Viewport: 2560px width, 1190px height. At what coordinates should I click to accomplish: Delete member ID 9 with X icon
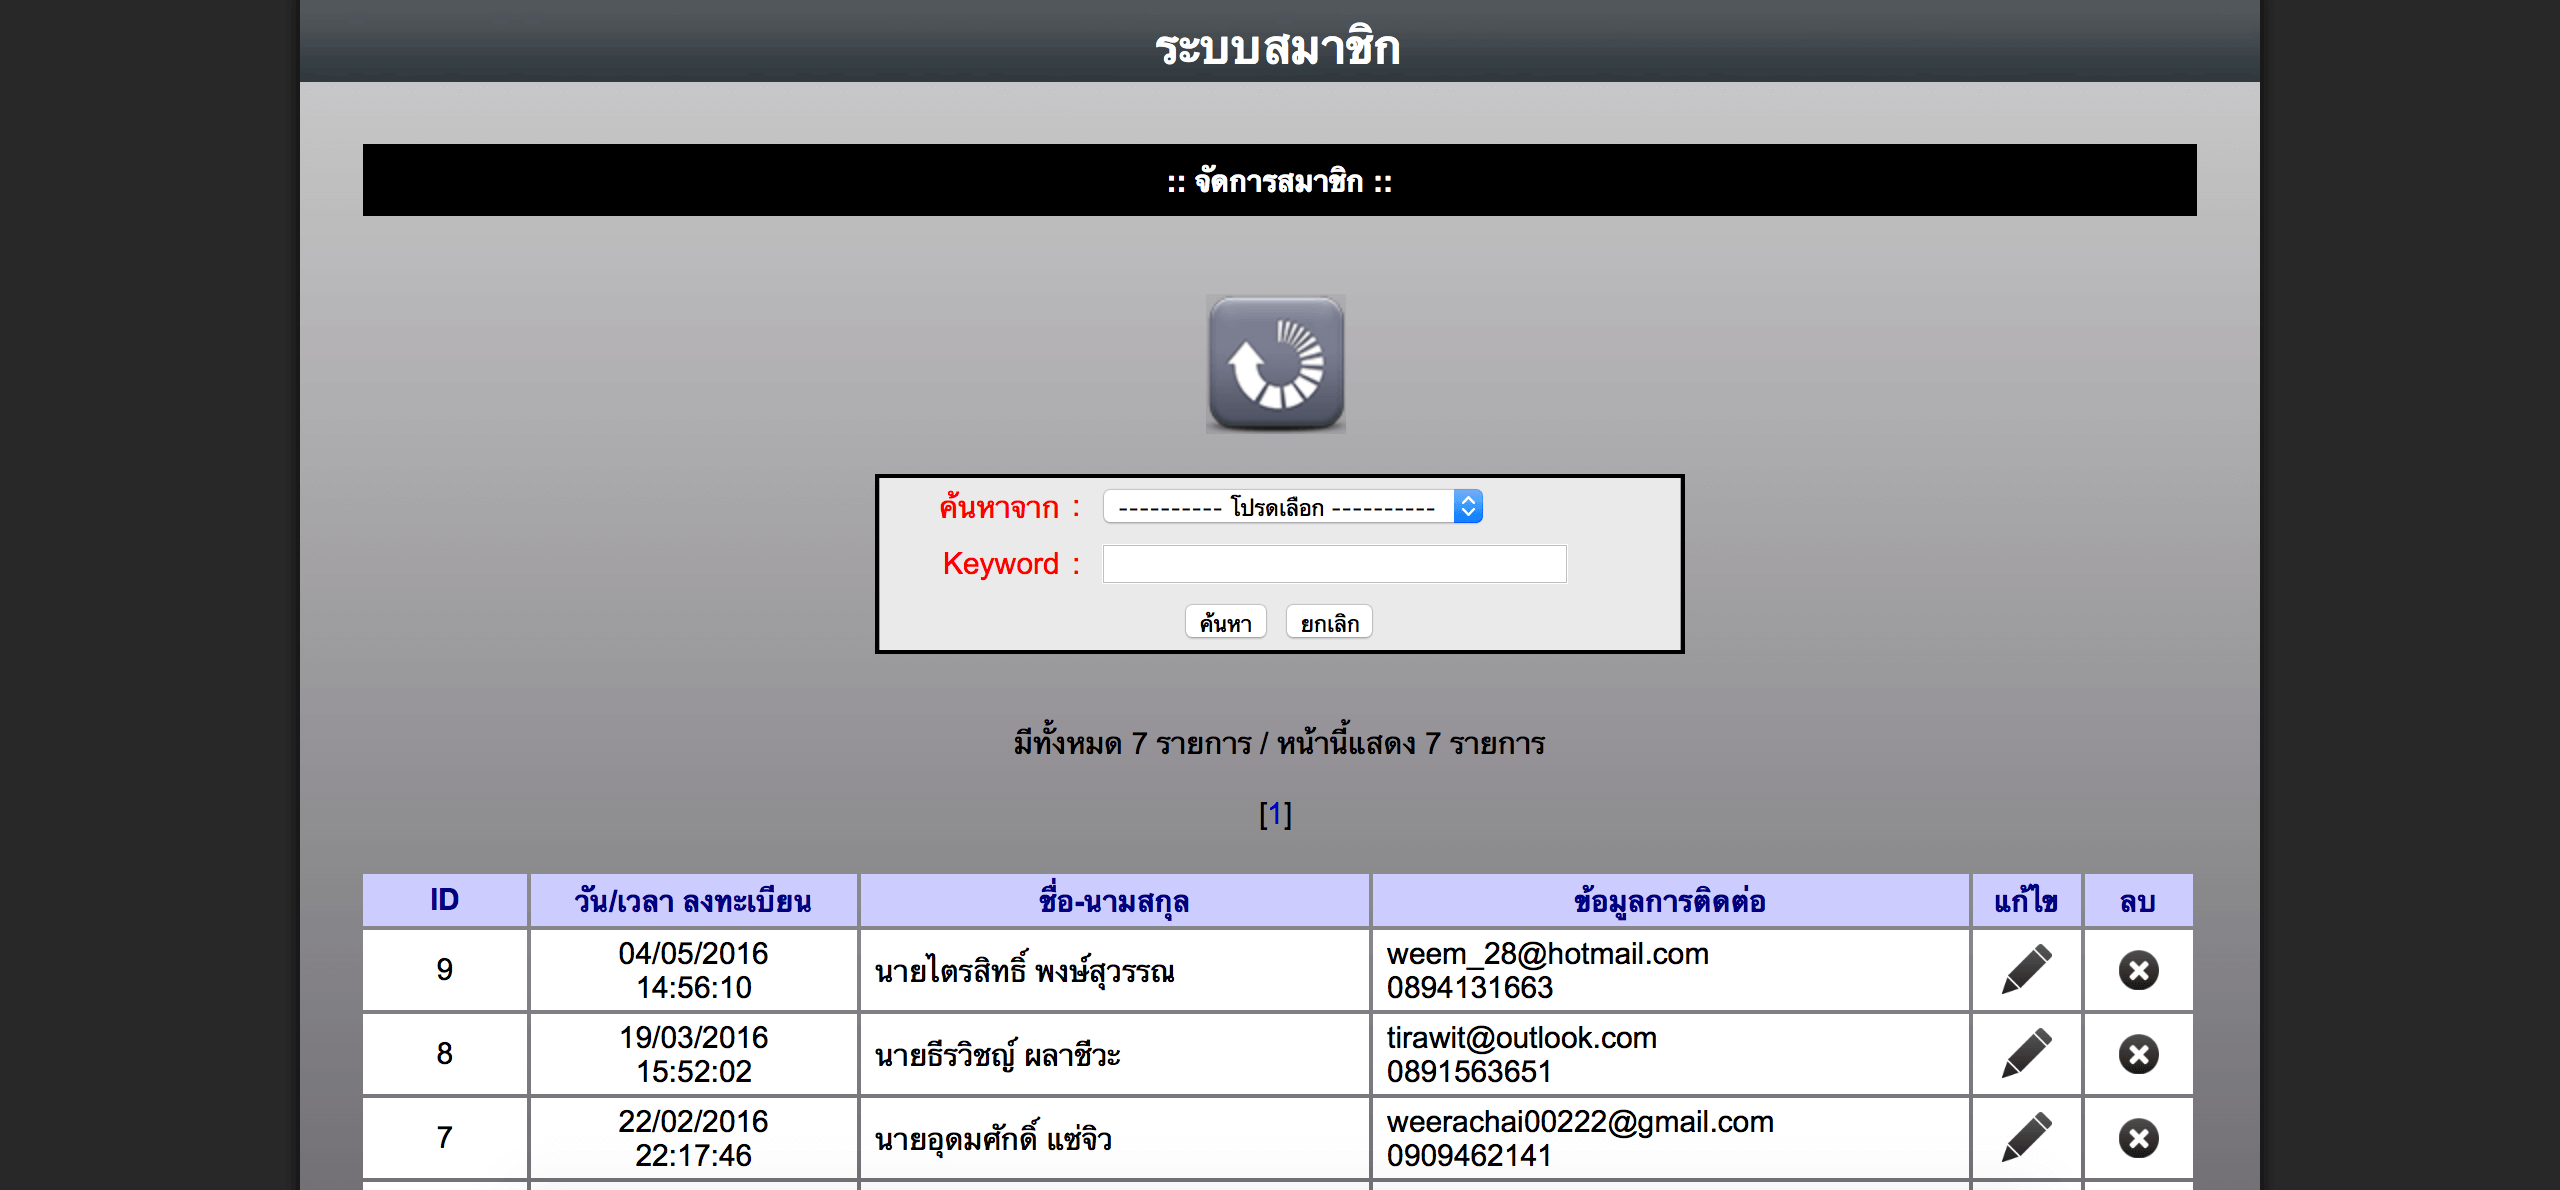point(2138,970)
